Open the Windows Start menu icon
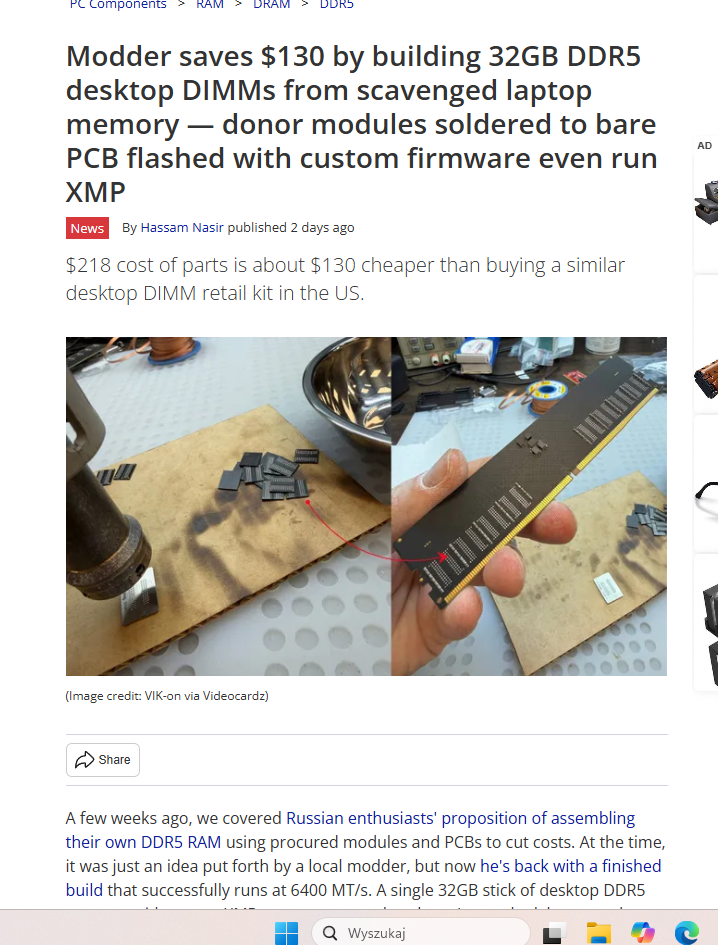 coord(286,933)
